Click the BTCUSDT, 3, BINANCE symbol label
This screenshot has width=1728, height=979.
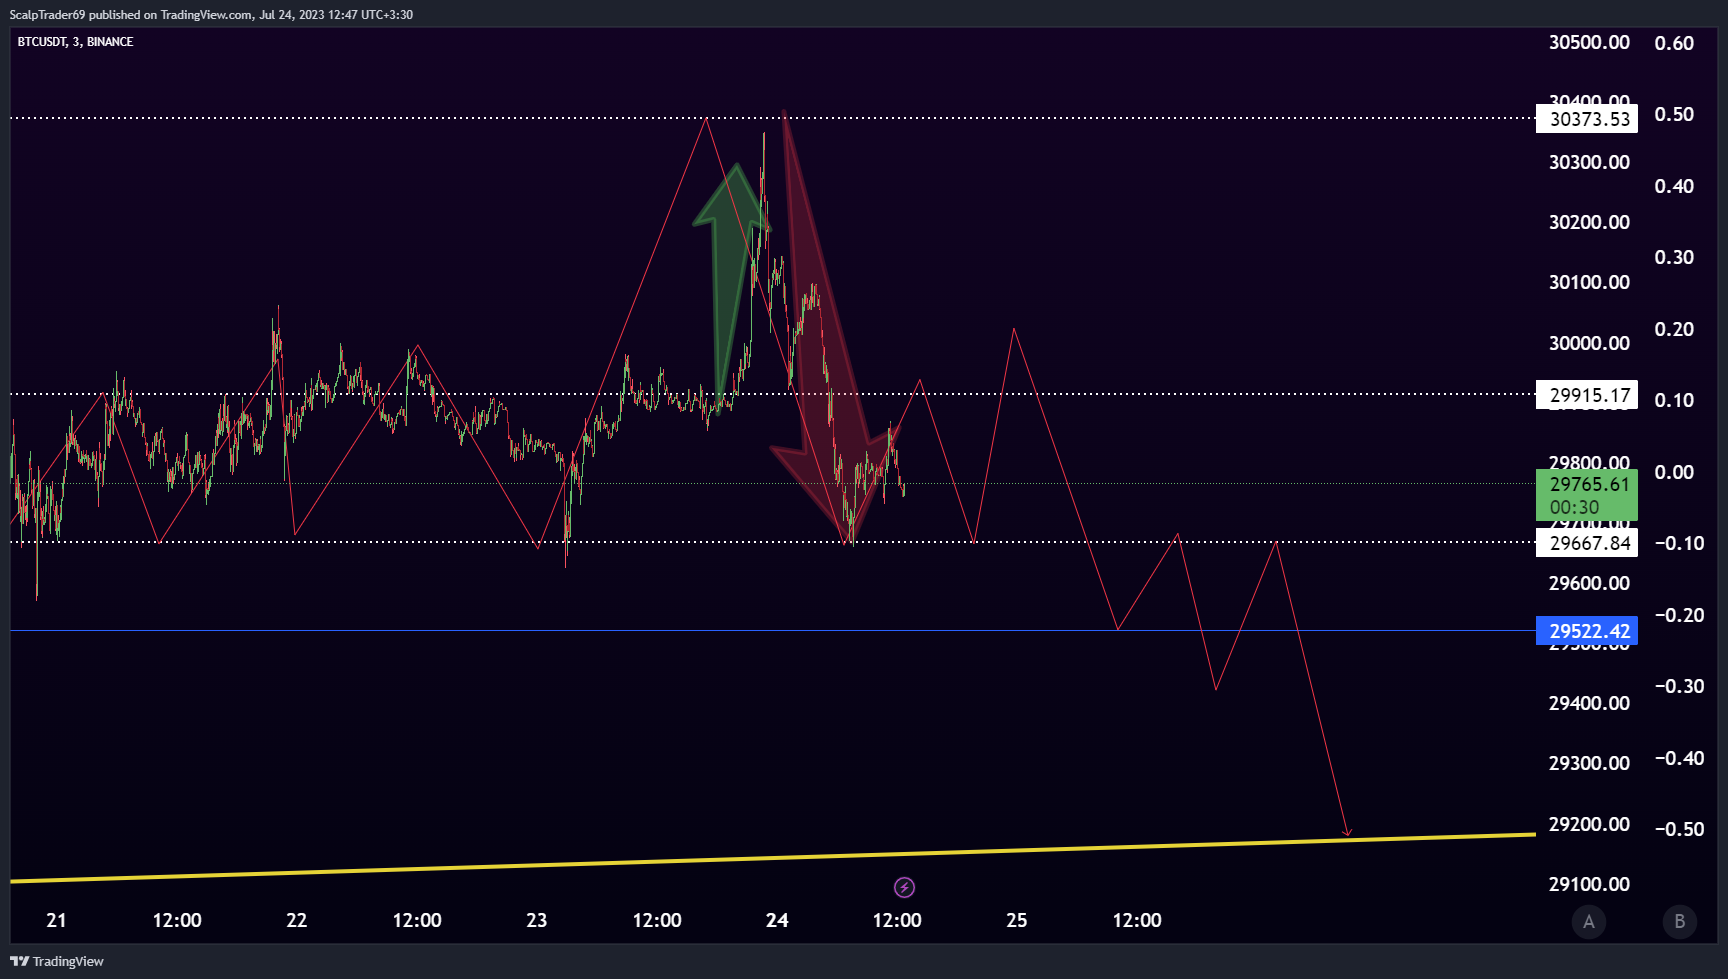[x=75, y=42]
